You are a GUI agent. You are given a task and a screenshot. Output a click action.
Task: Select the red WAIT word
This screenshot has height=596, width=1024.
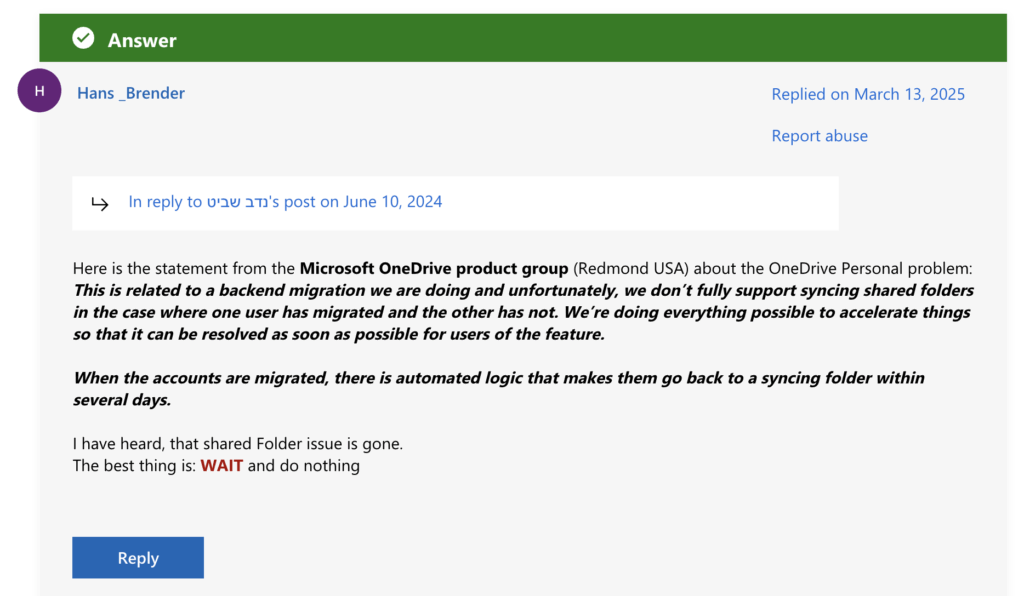point(221,465)
